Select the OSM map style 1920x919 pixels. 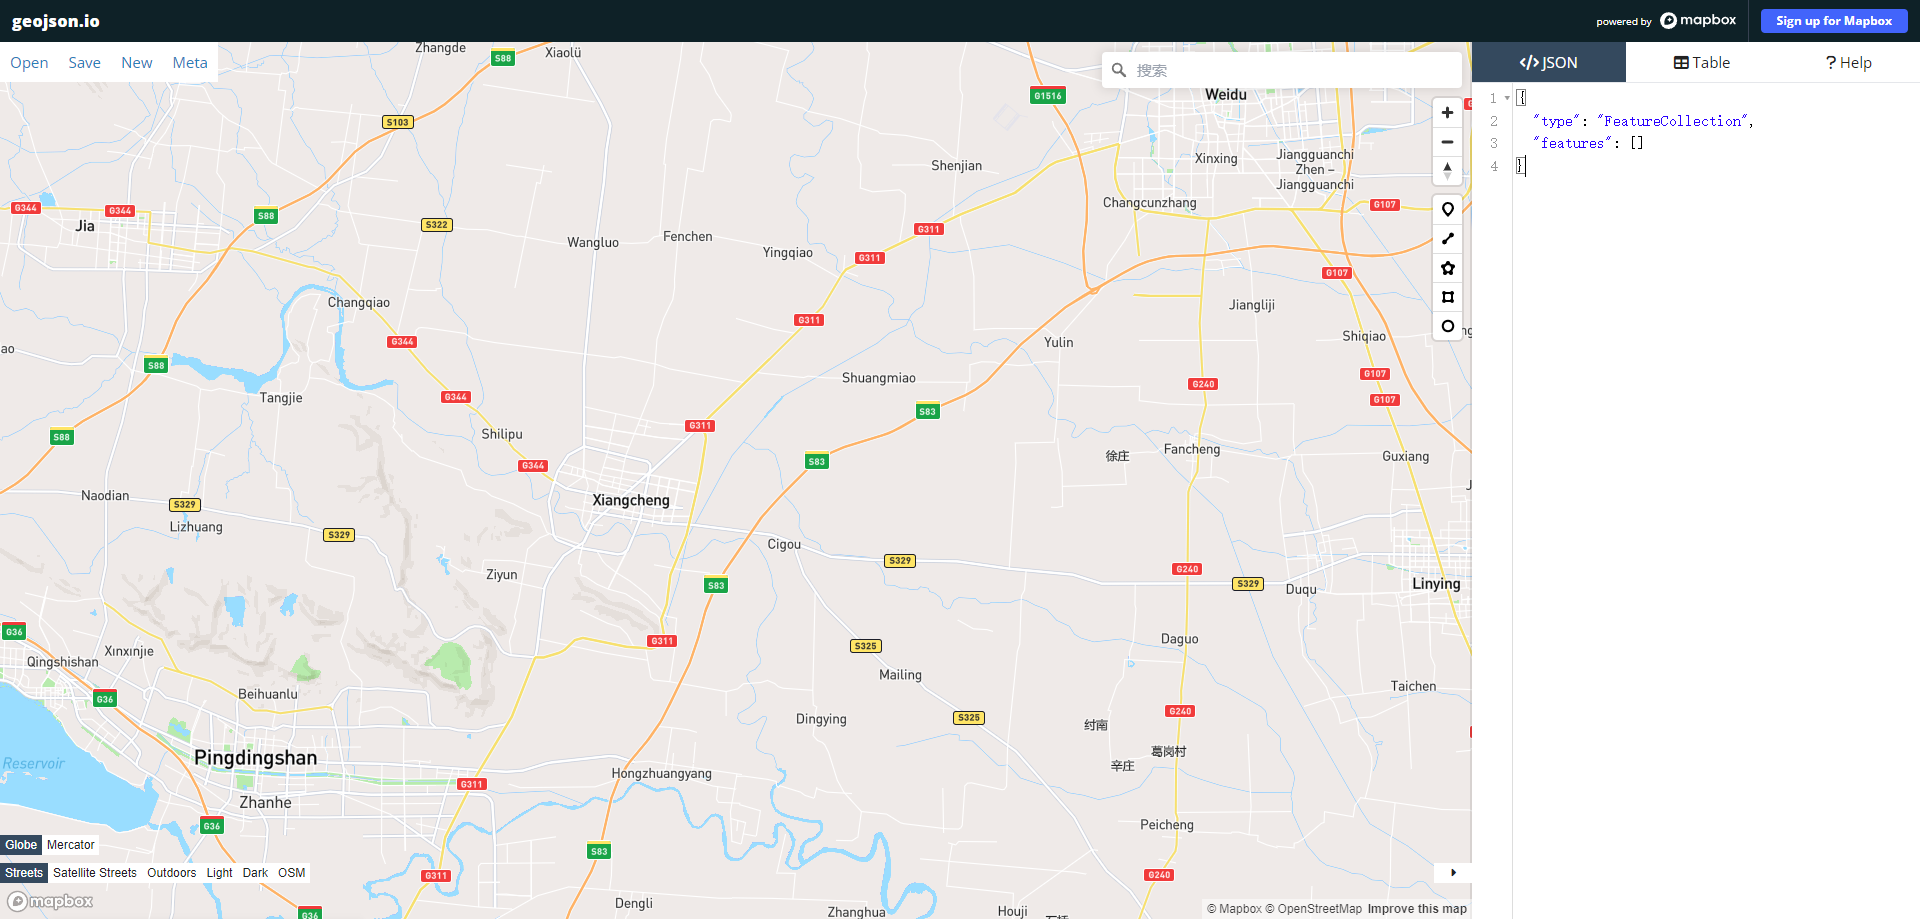coord(292,873)
